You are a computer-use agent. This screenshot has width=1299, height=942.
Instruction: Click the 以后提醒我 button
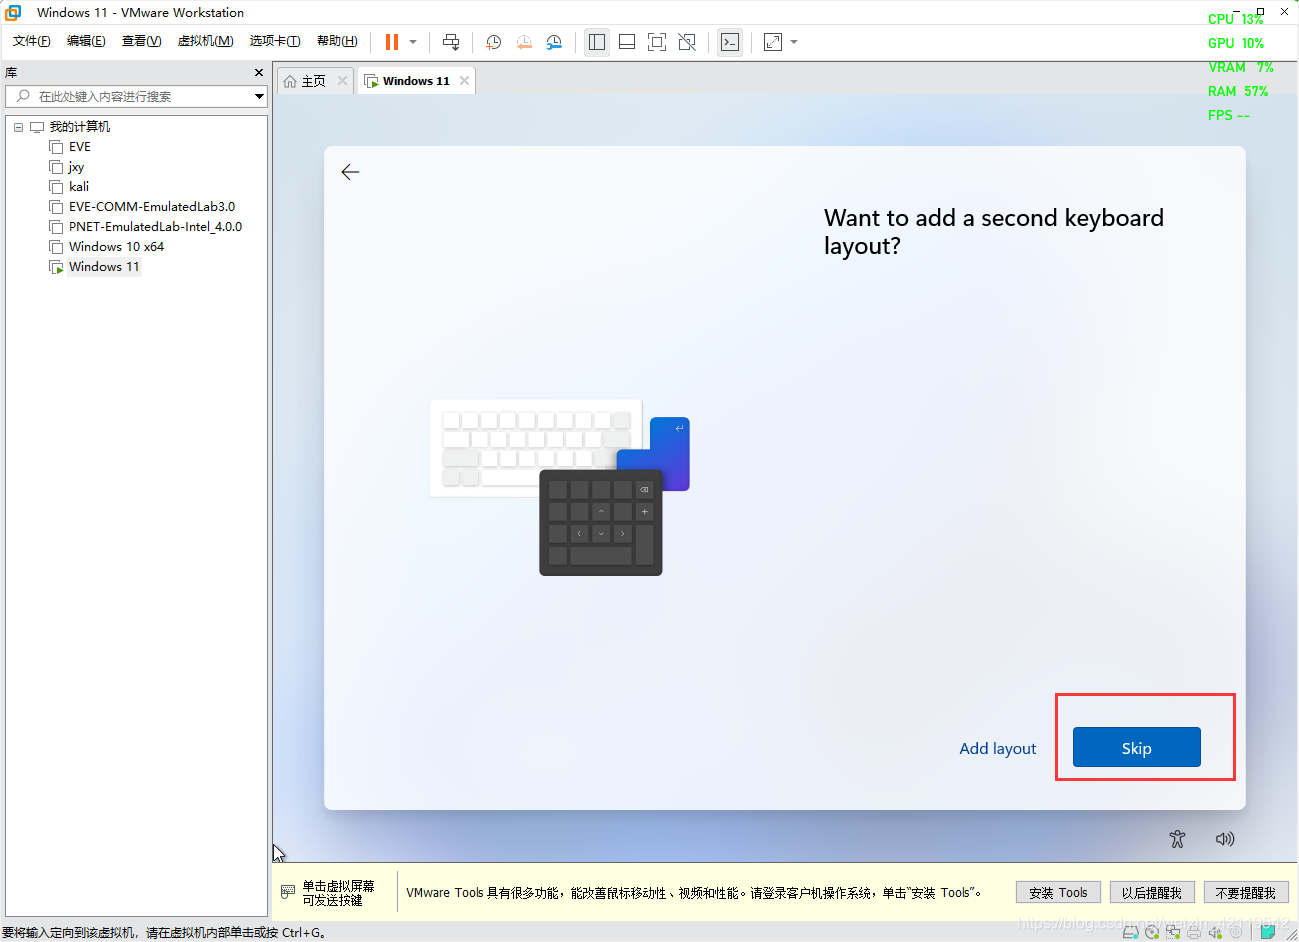(1152, 892)
